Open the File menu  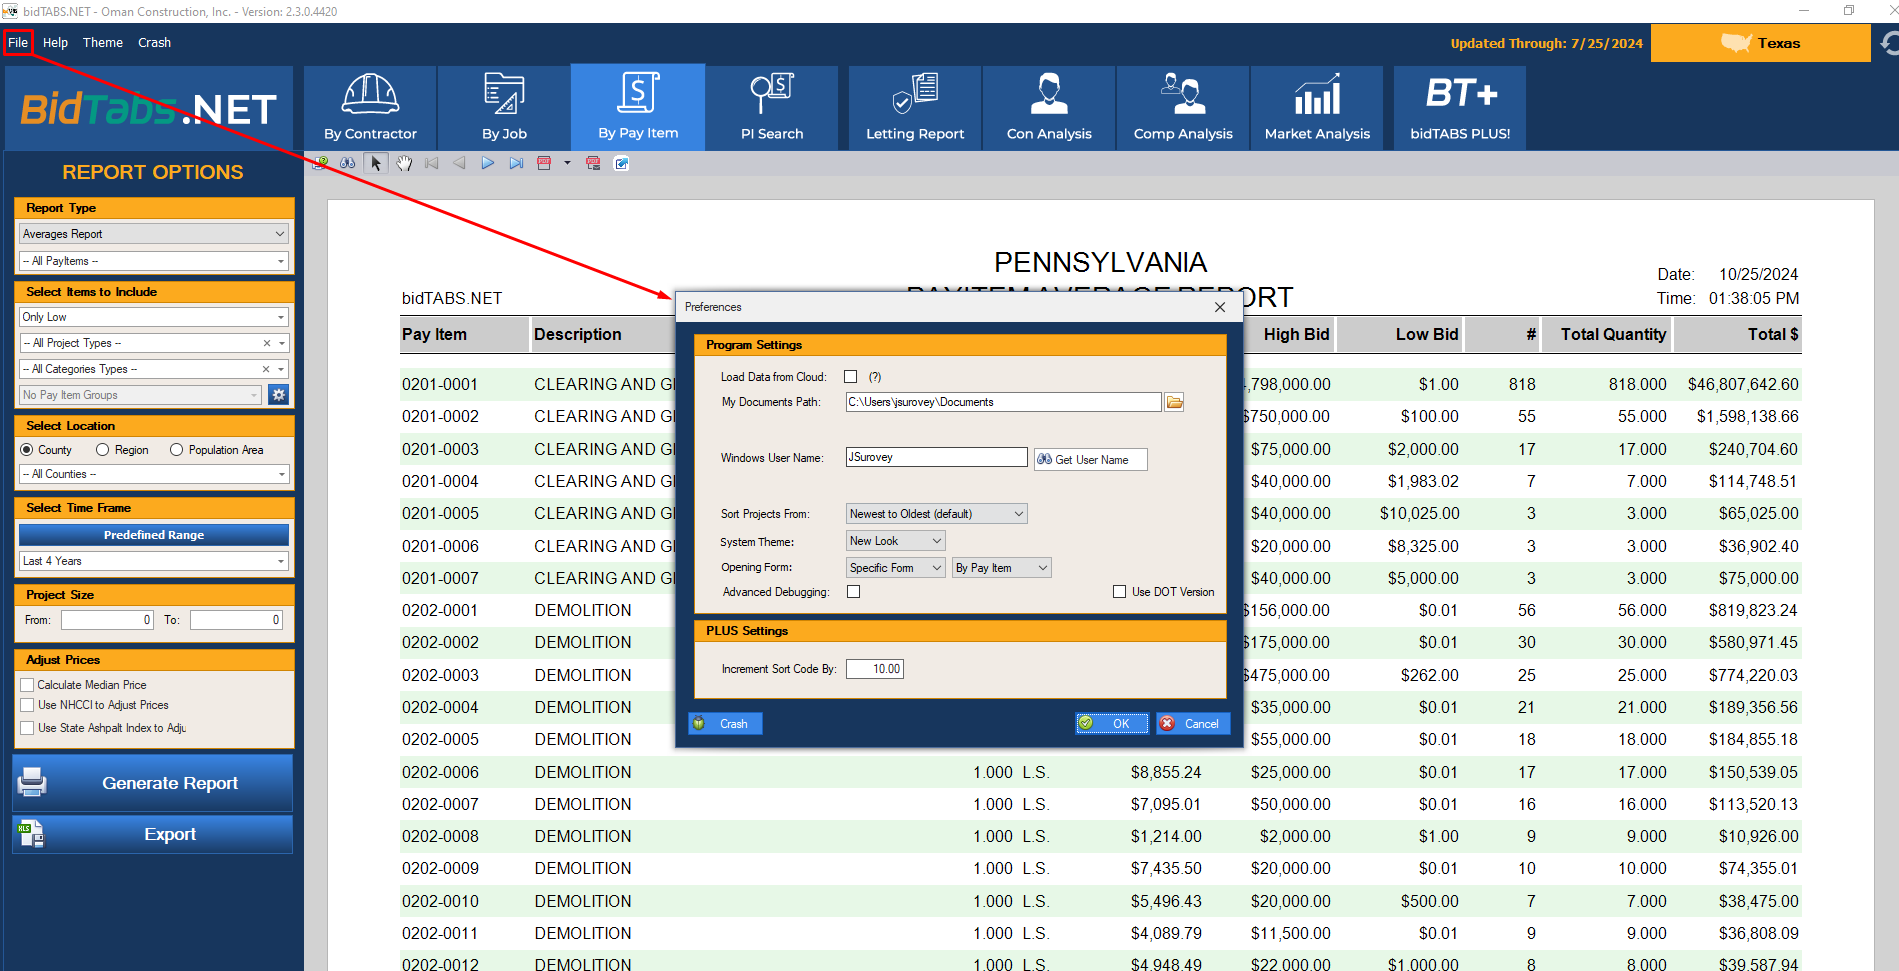(x=18, y=43)
